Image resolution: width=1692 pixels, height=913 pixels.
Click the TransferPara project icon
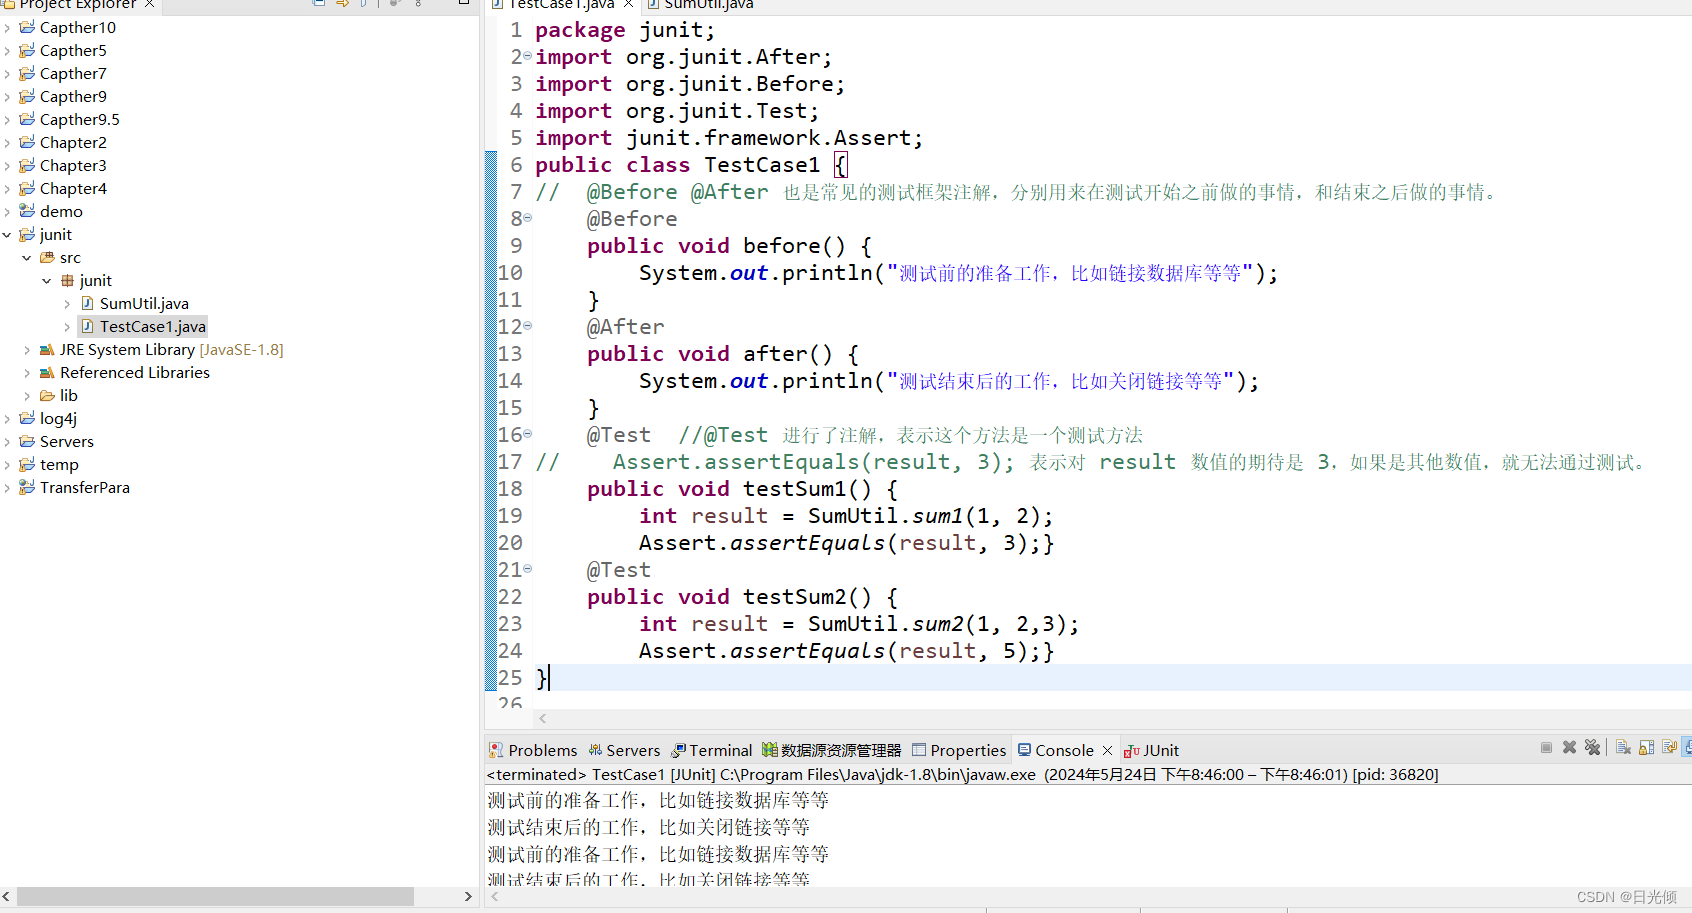click(27, 487)
